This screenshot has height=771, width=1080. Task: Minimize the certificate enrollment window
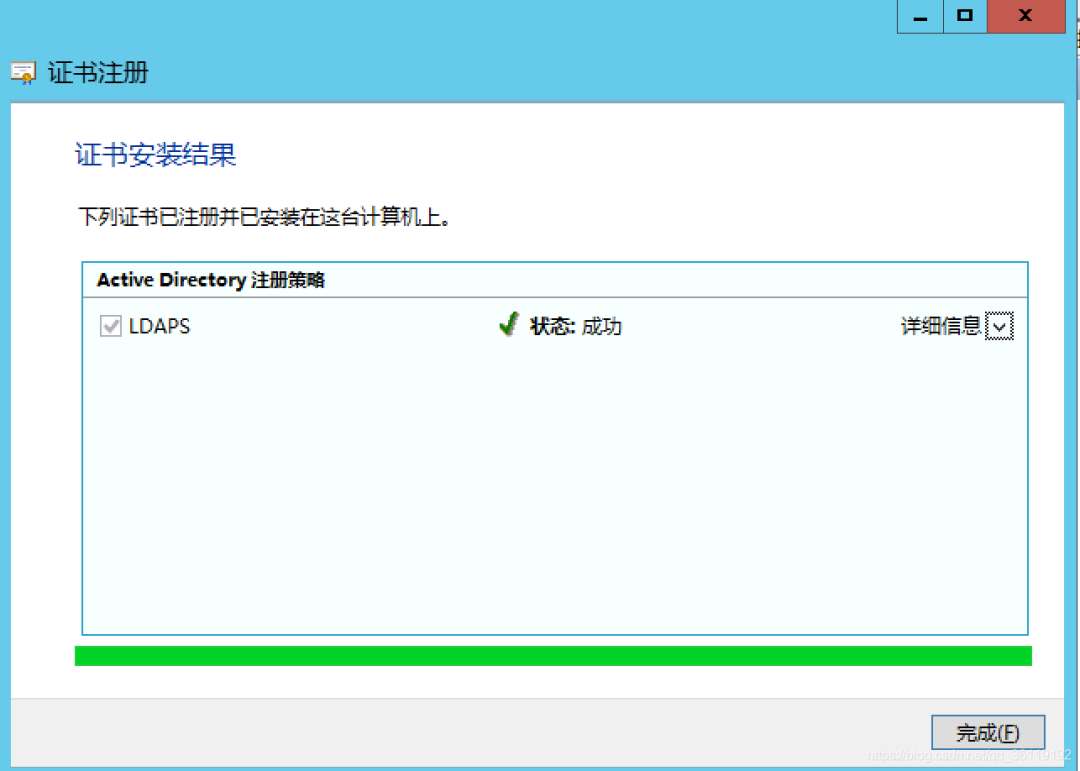click(920, 17)
